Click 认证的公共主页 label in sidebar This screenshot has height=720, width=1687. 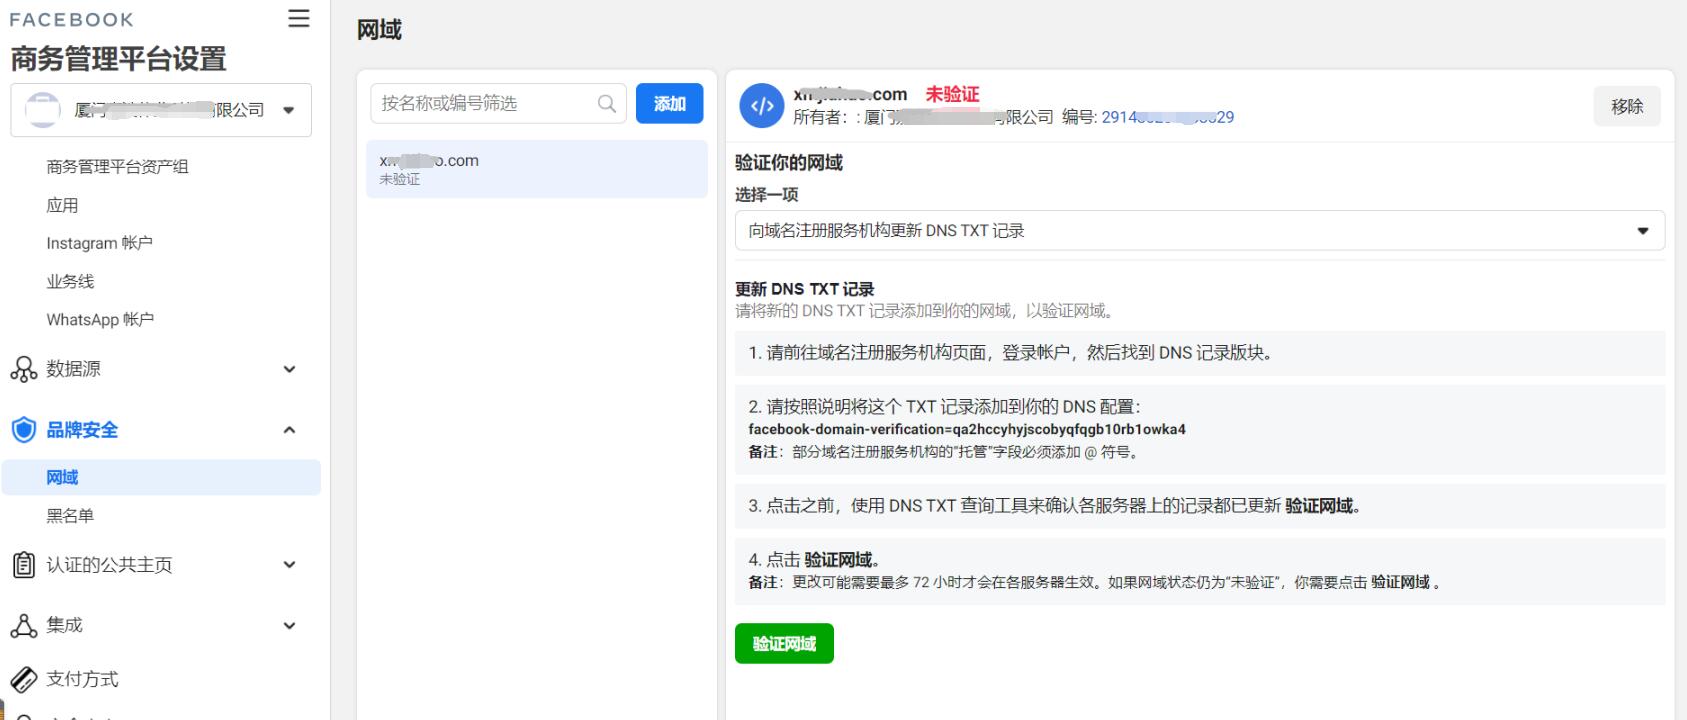(x=109, y=565)
